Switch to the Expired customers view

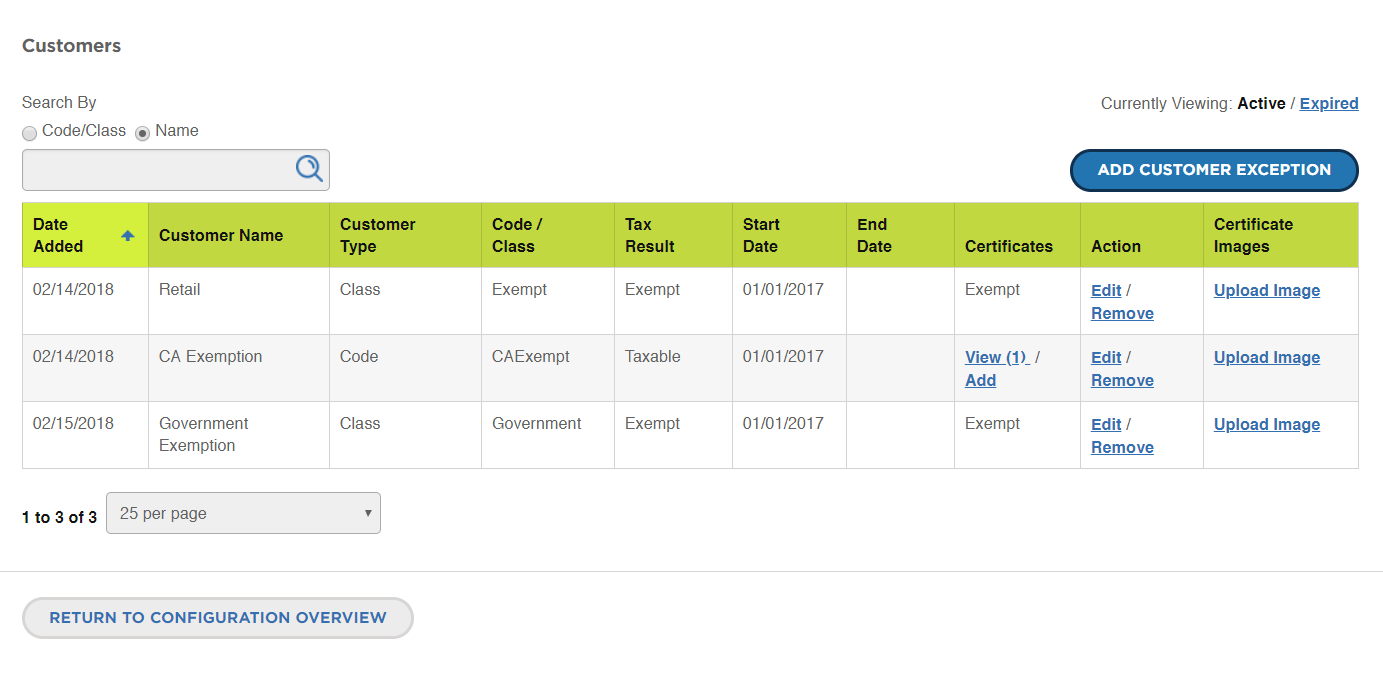pyautogui.click(x=1329, y=103)
